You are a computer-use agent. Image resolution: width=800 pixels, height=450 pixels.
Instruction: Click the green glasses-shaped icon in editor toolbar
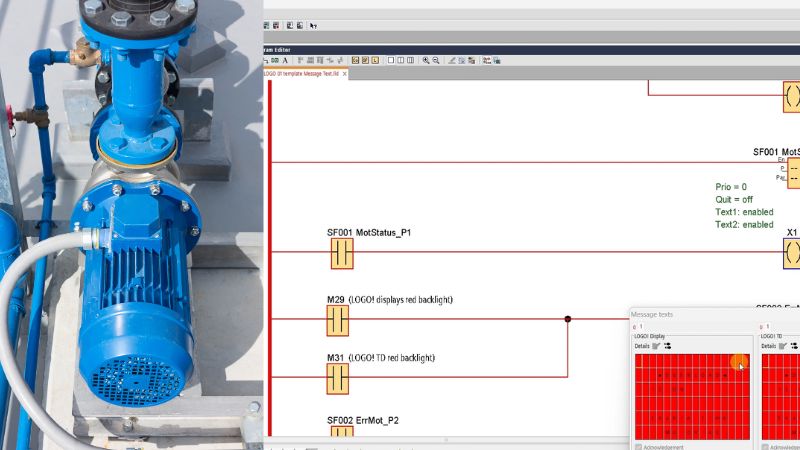(x=275, y=61)
